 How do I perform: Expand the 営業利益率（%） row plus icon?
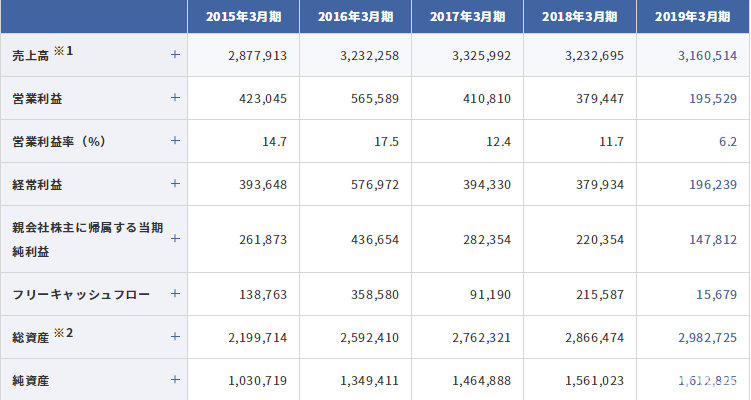click(x=175, y=141)
